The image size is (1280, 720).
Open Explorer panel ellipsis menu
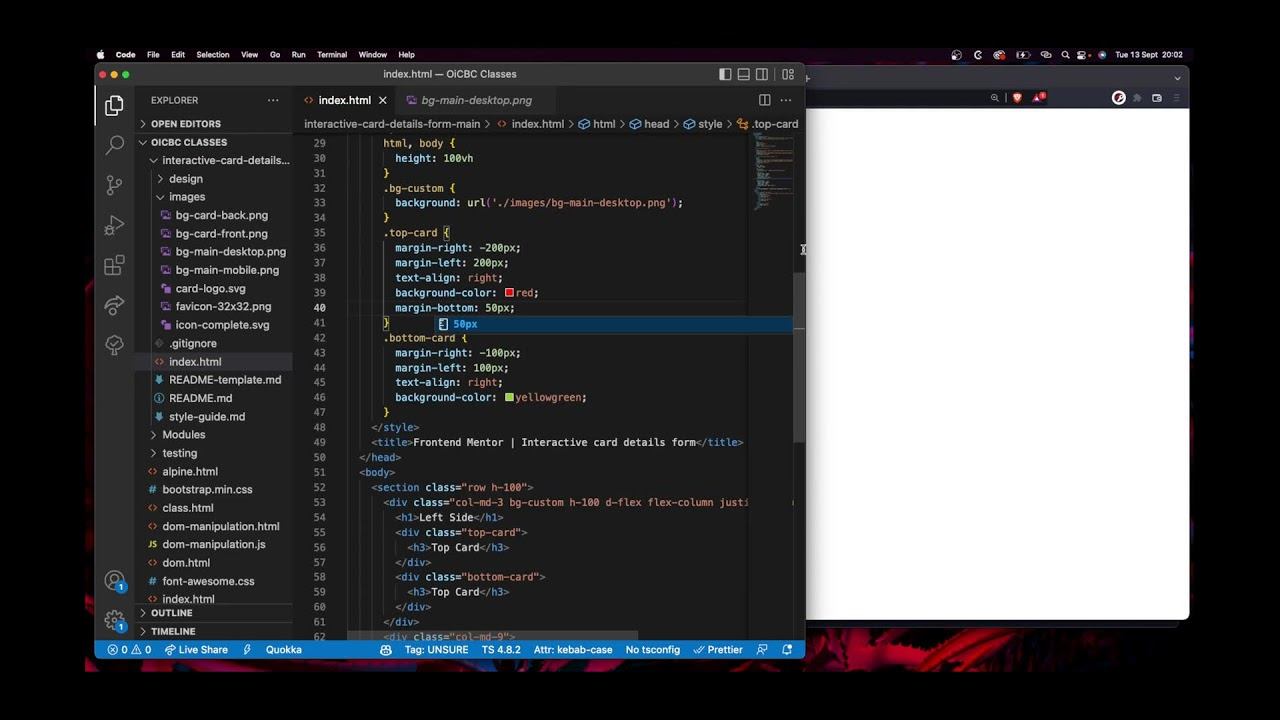[273, 100]
